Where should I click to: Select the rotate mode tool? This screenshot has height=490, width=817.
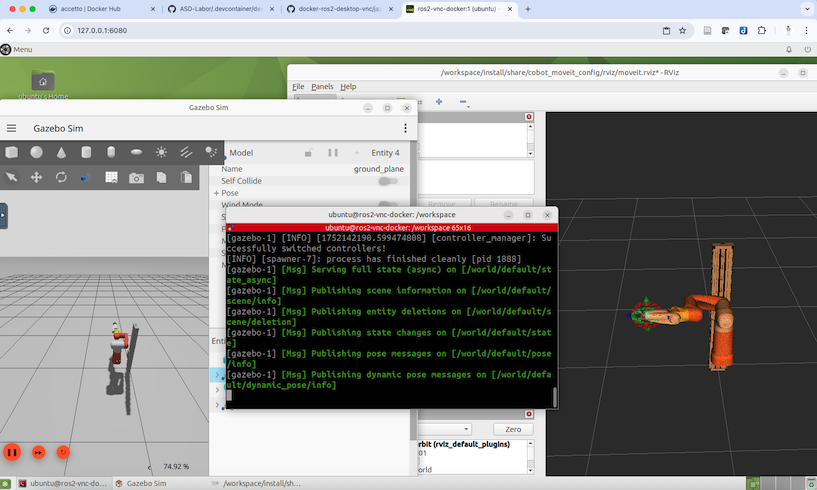click(x=61, y=177)
